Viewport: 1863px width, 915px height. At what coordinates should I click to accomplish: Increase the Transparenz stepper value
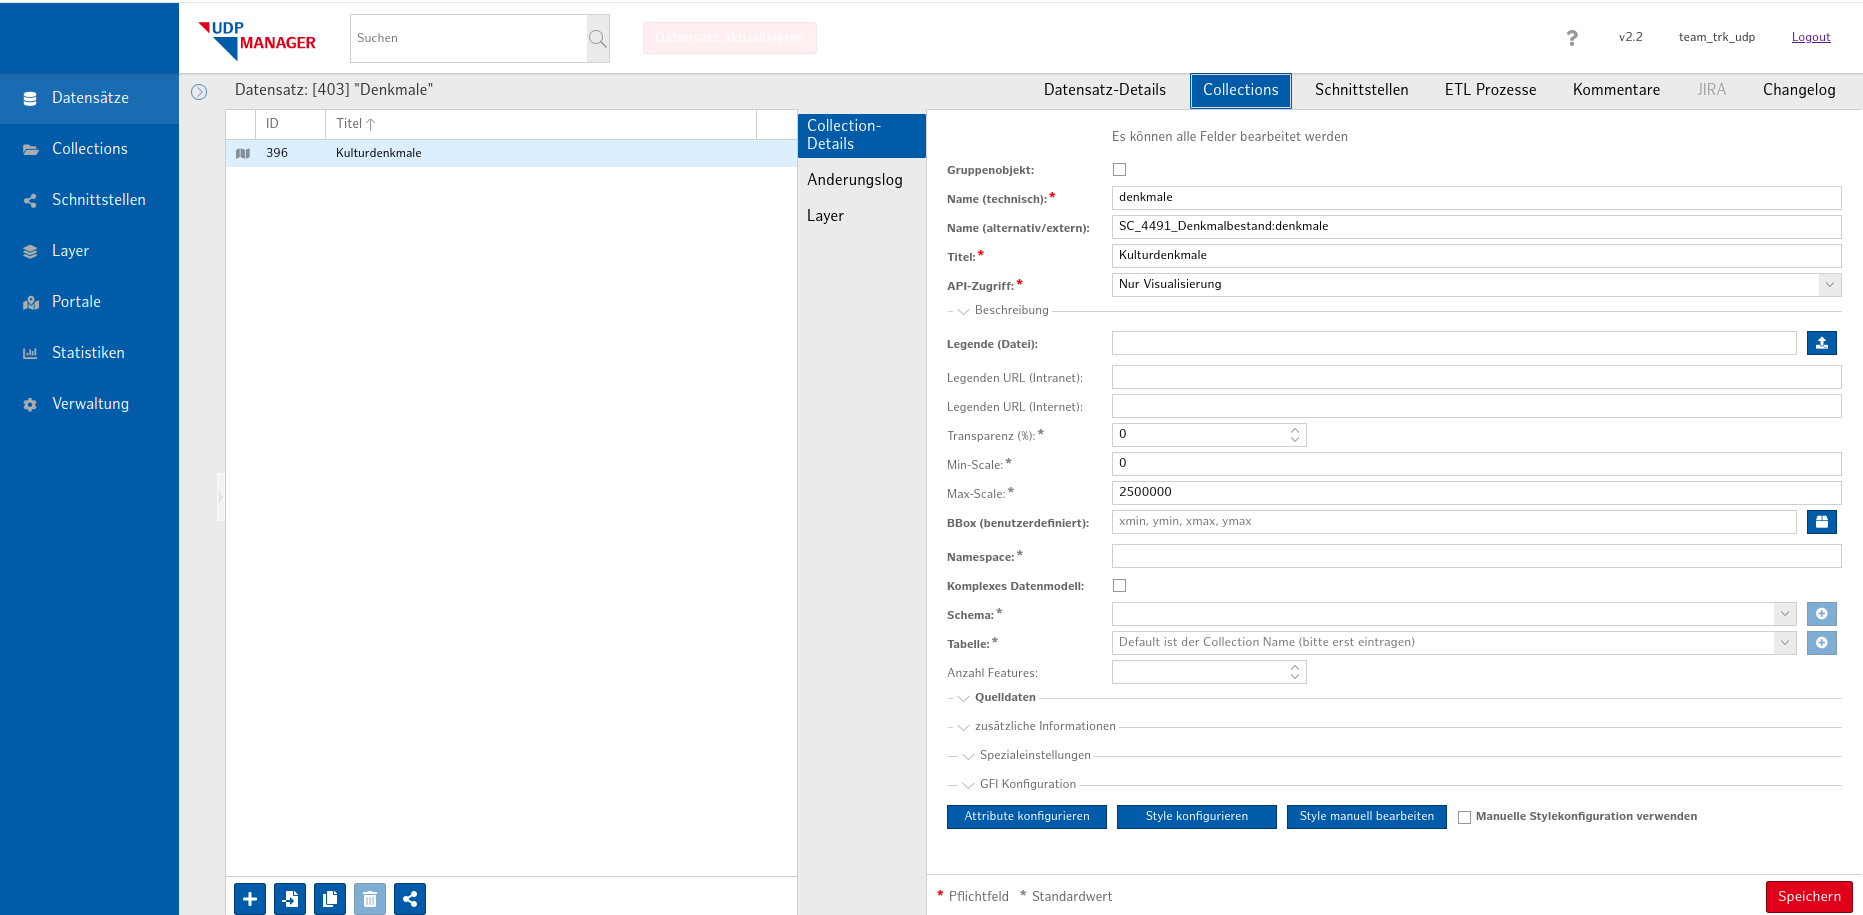tap(1295, 430)
